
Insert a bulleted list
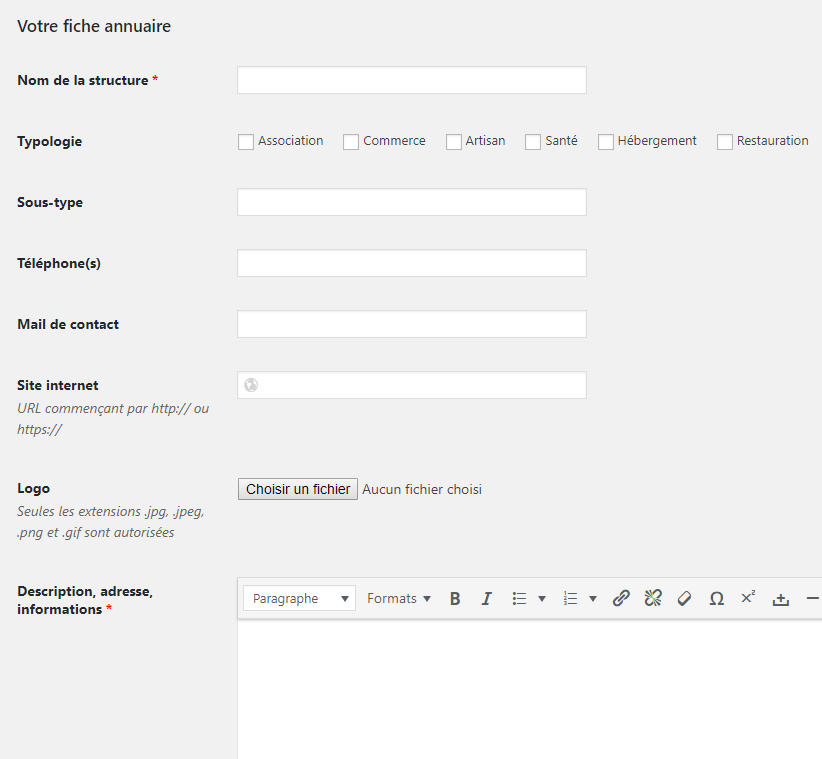click(519, 599)
